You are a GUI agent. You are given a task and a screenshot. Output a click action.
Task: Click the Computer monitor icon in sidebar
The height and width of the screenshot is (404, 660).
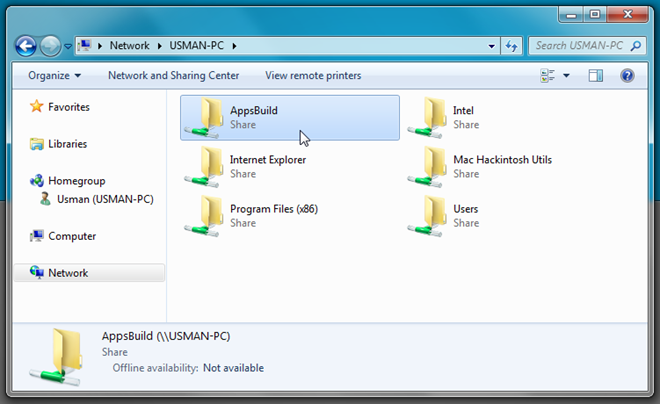click(37, 236)
